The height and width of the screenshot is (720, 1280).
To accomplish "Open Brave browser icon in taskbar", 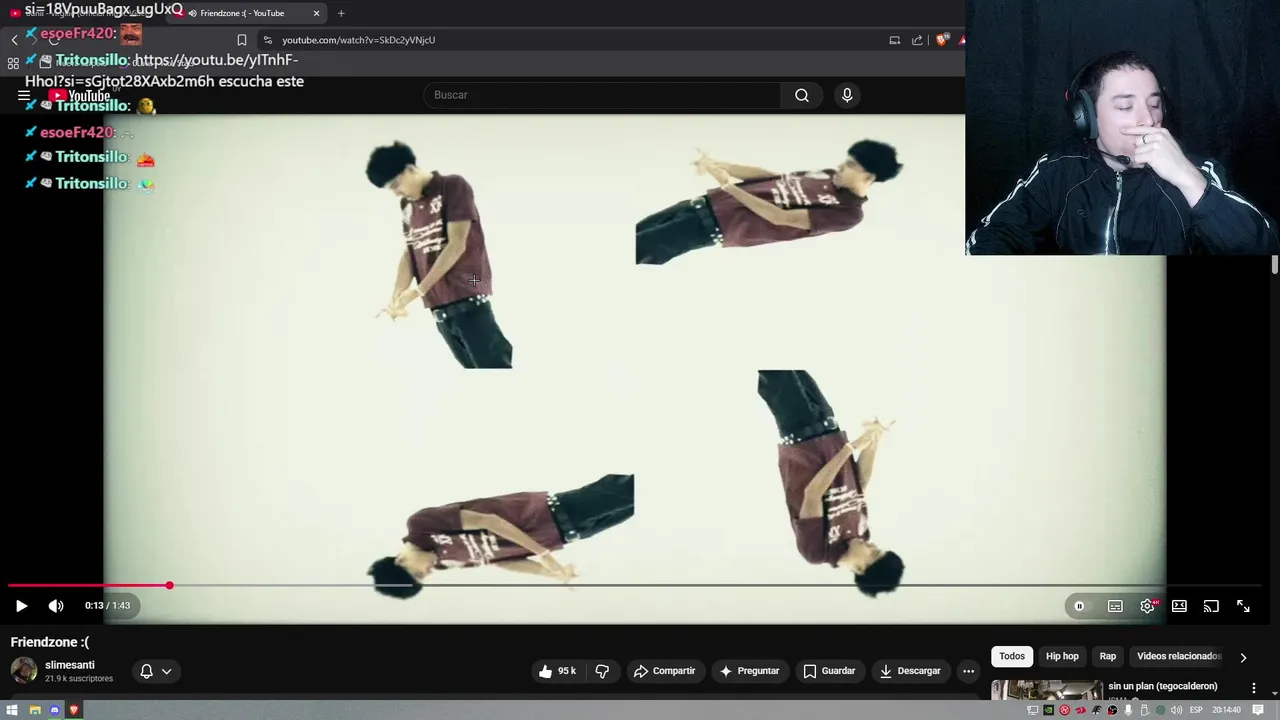I will point(74,710).
